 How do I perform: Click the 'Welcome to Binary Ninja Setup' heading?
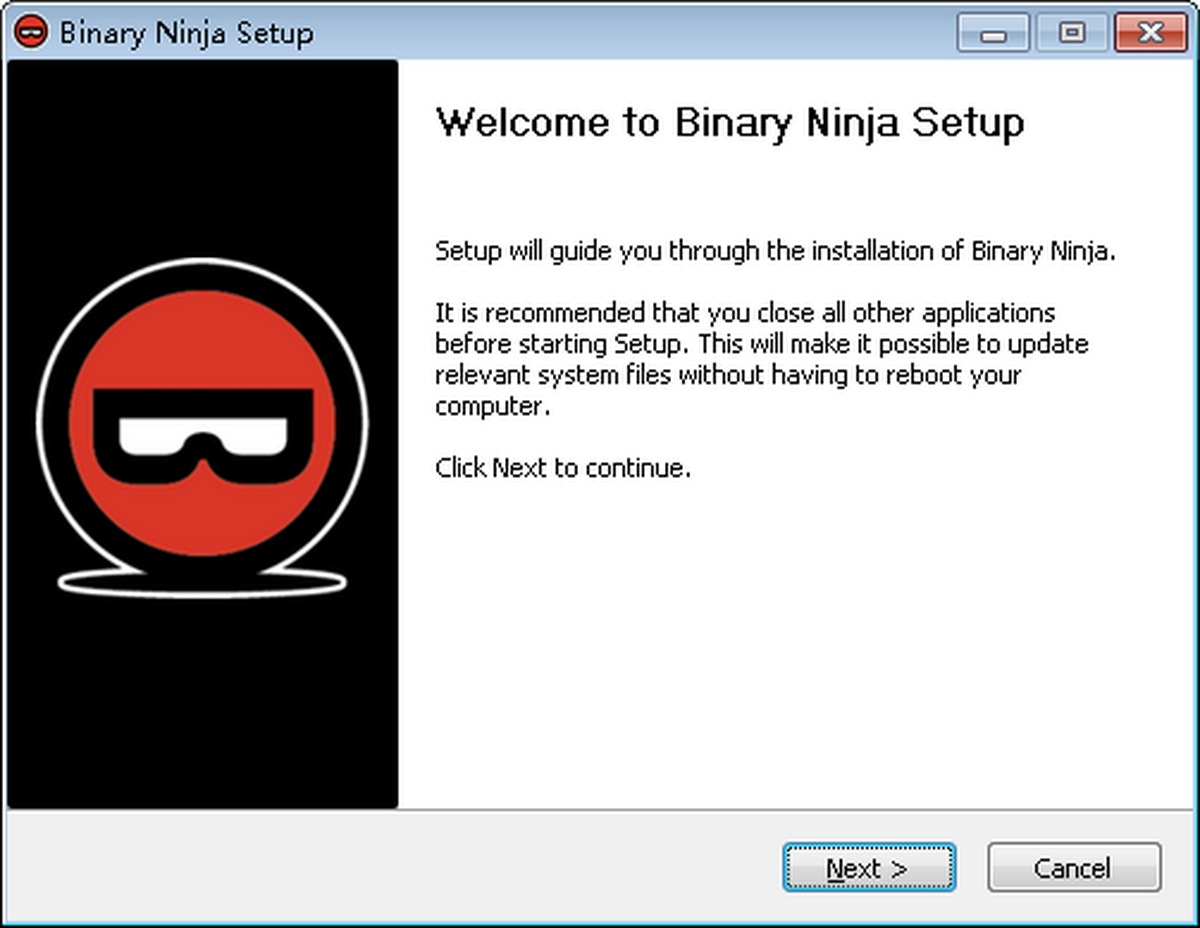[730, 123]
